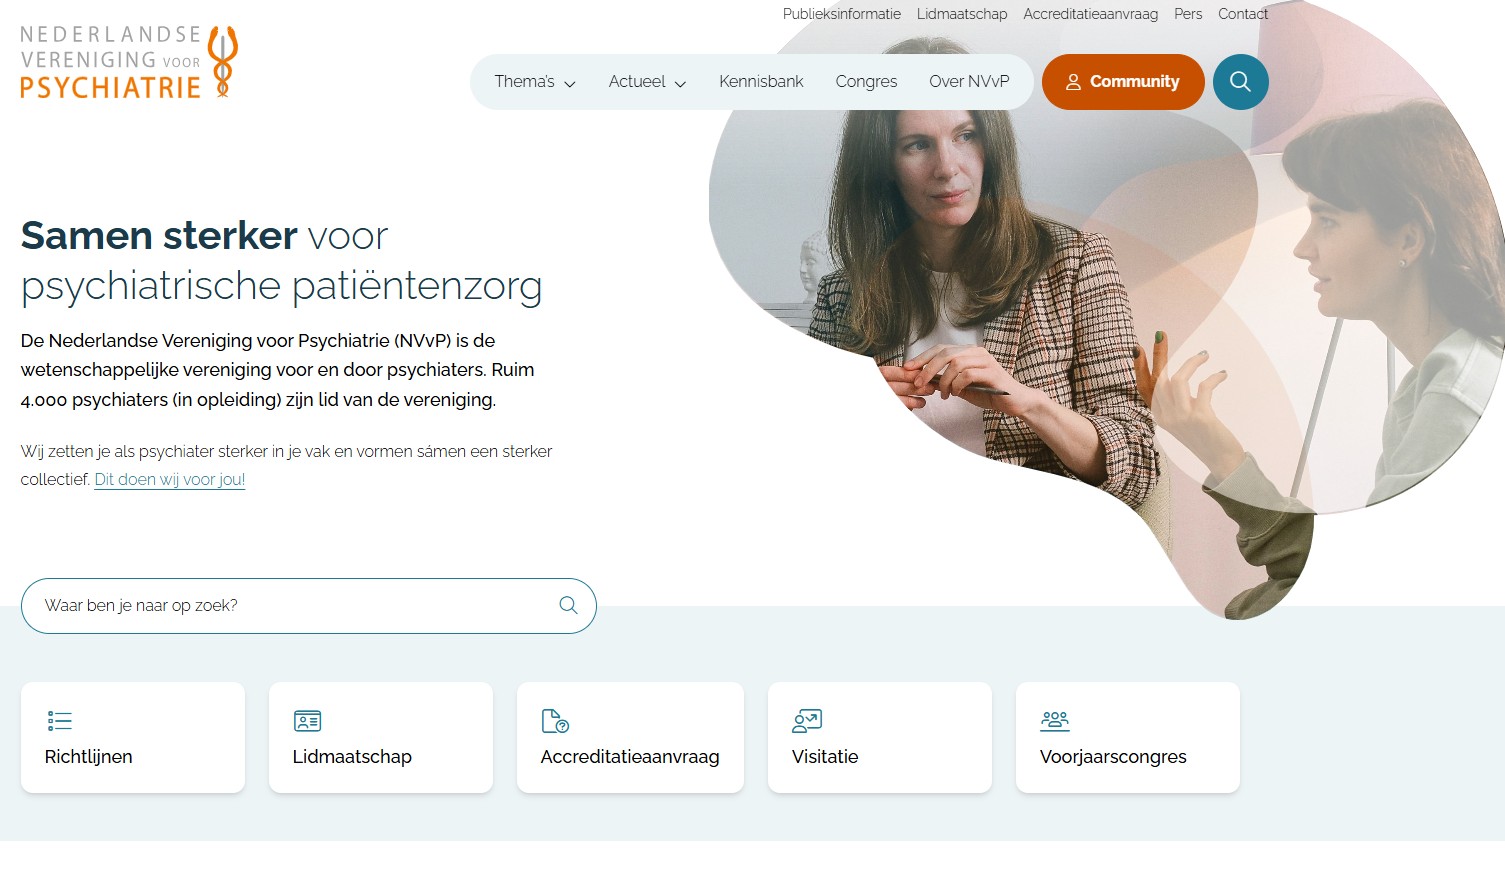Click the Lidmaatschap ID card icon
This screenshot has height=871, width=1505.
pyautogui.click(x=307, y=721)
